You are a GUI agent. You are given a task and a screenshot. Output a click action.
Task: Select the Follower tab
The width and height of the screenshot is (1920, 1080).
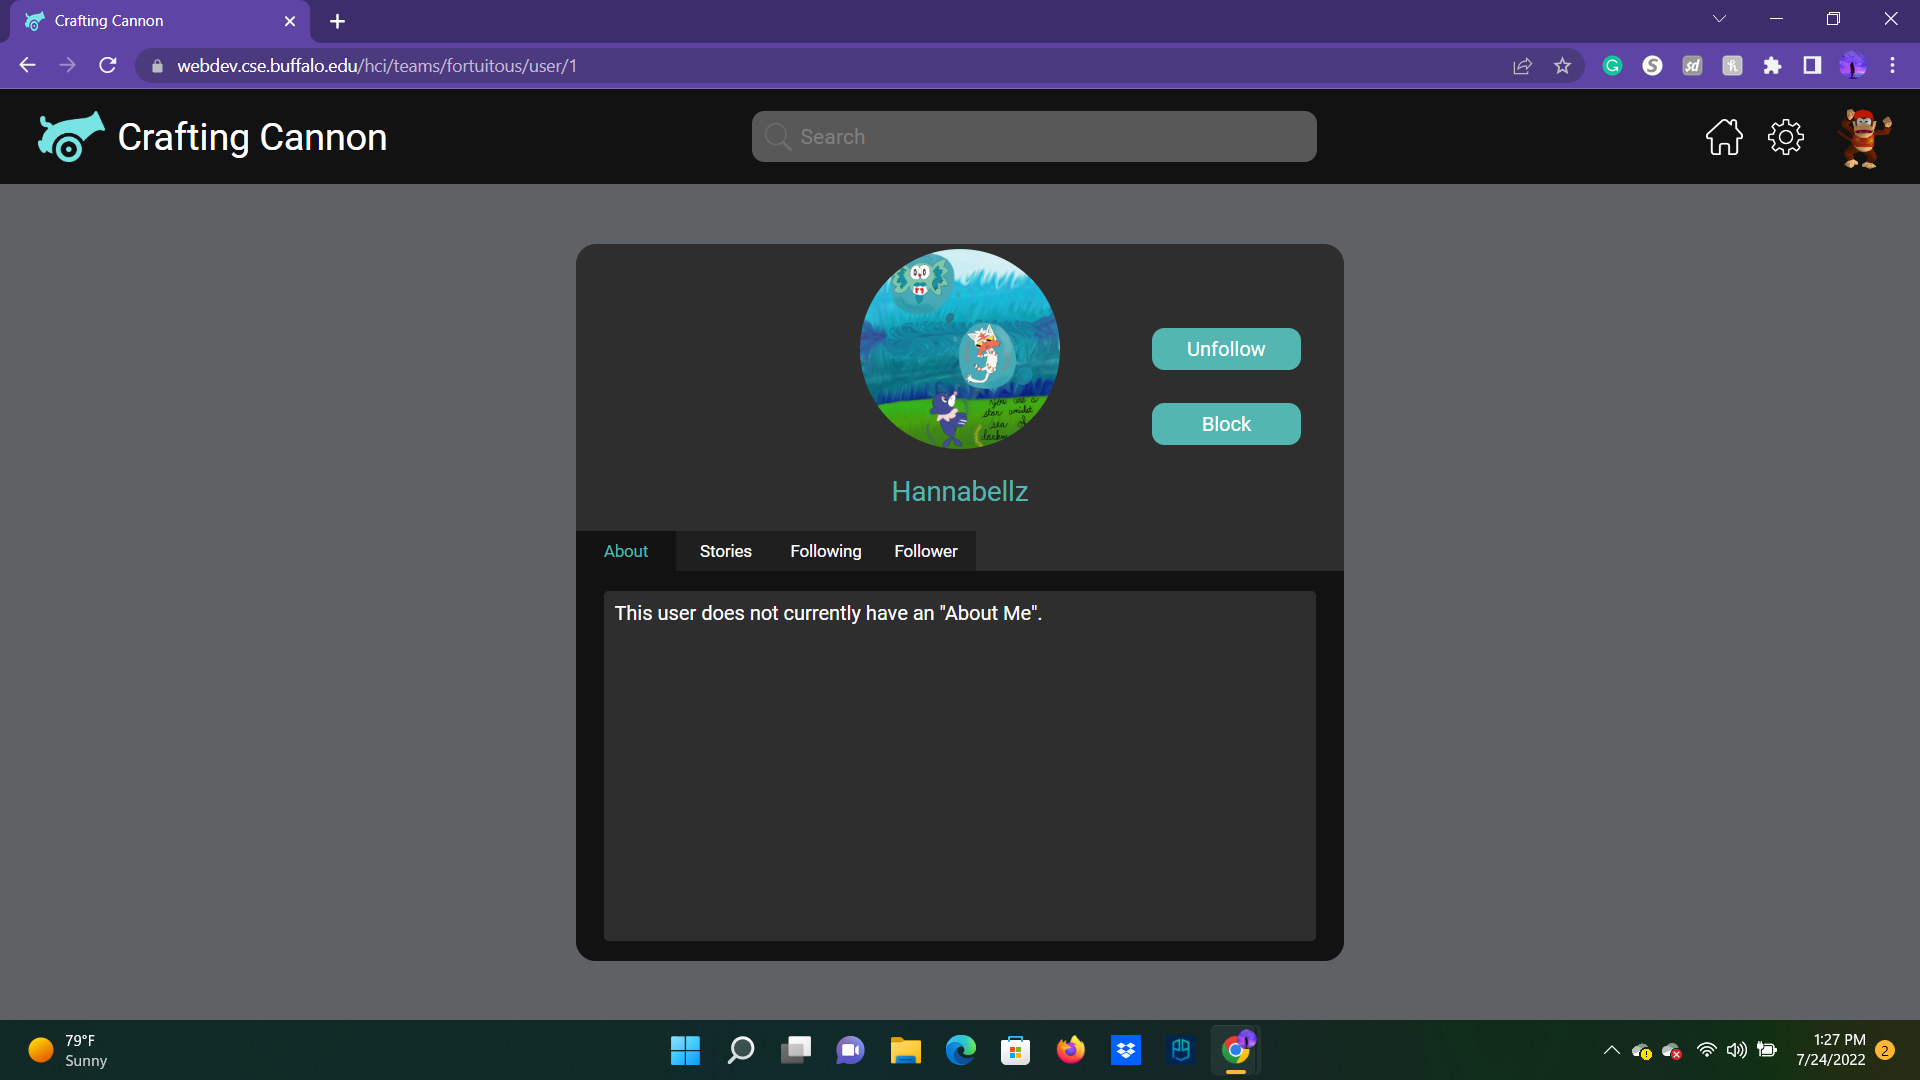tap(925, 551)
